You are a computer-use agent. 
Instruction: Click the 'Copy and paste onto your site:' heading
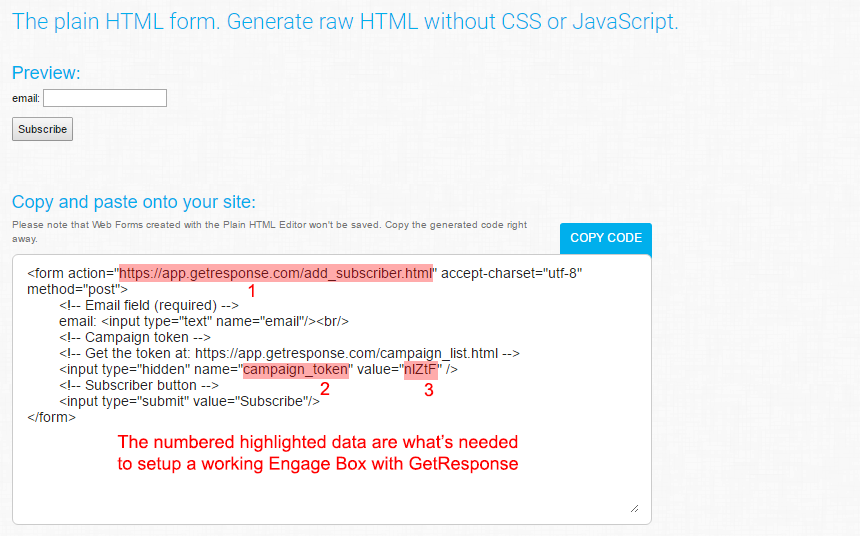(134, 202)
